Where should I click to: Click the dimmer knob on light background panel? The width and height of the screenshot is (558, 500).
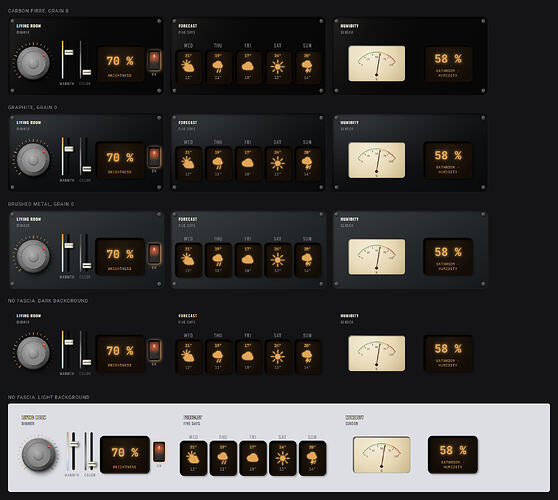(38, 455)
